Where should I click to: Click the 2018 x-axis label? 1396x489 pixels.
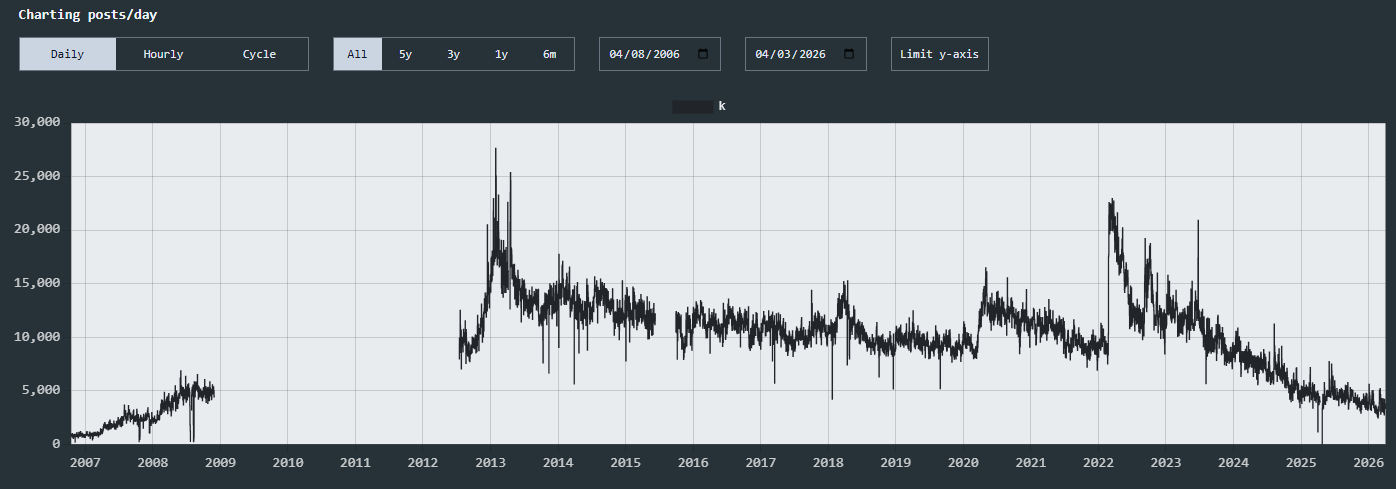click(x=828, y=462)
